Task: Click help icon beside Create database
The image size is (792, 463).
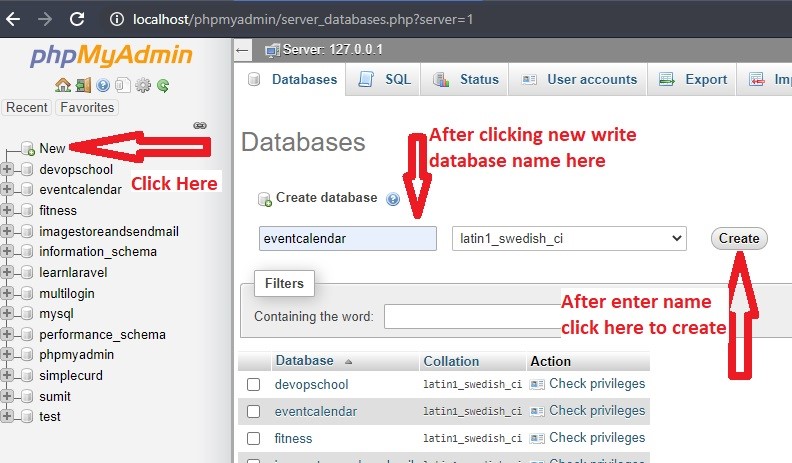Action: tap(393, 199)
